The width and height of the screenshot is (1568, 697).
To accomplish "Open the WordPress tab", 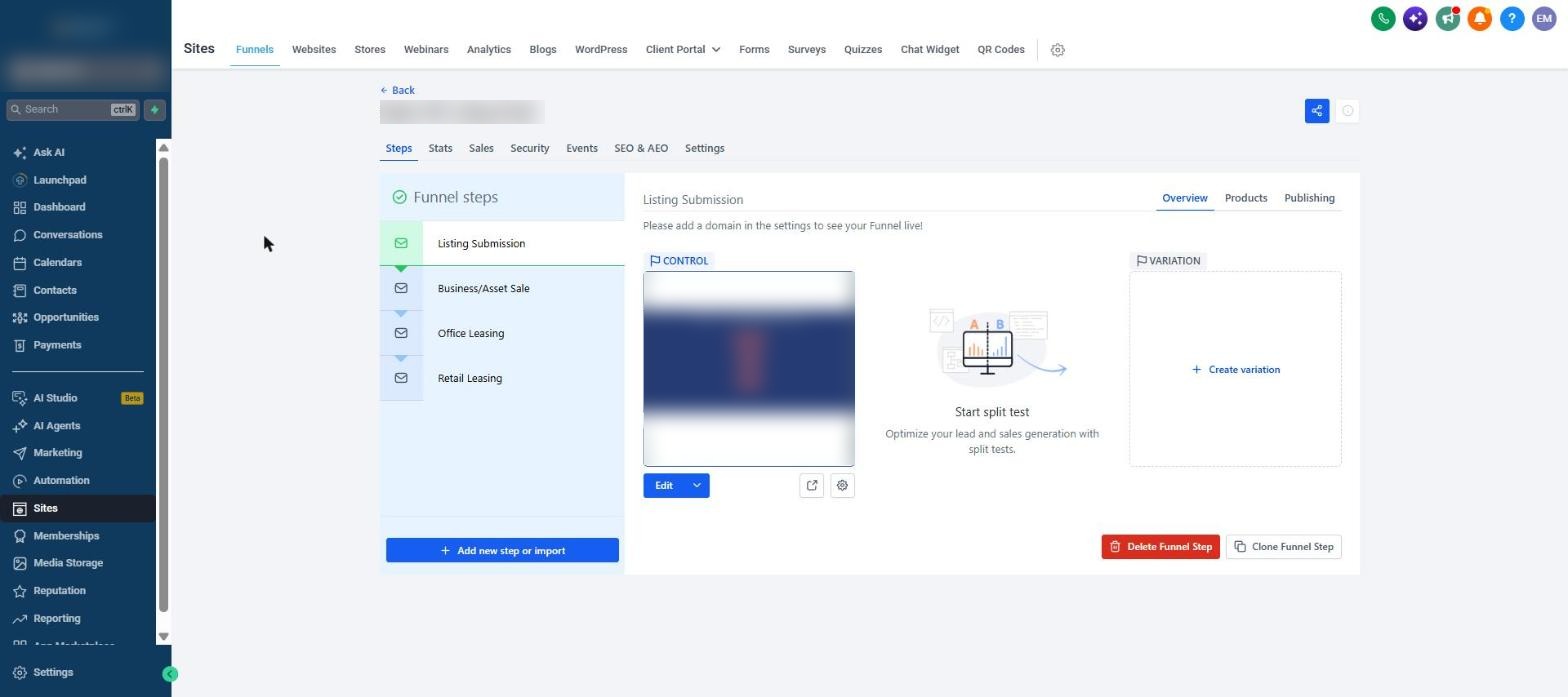I will click(x=601, y=50).
